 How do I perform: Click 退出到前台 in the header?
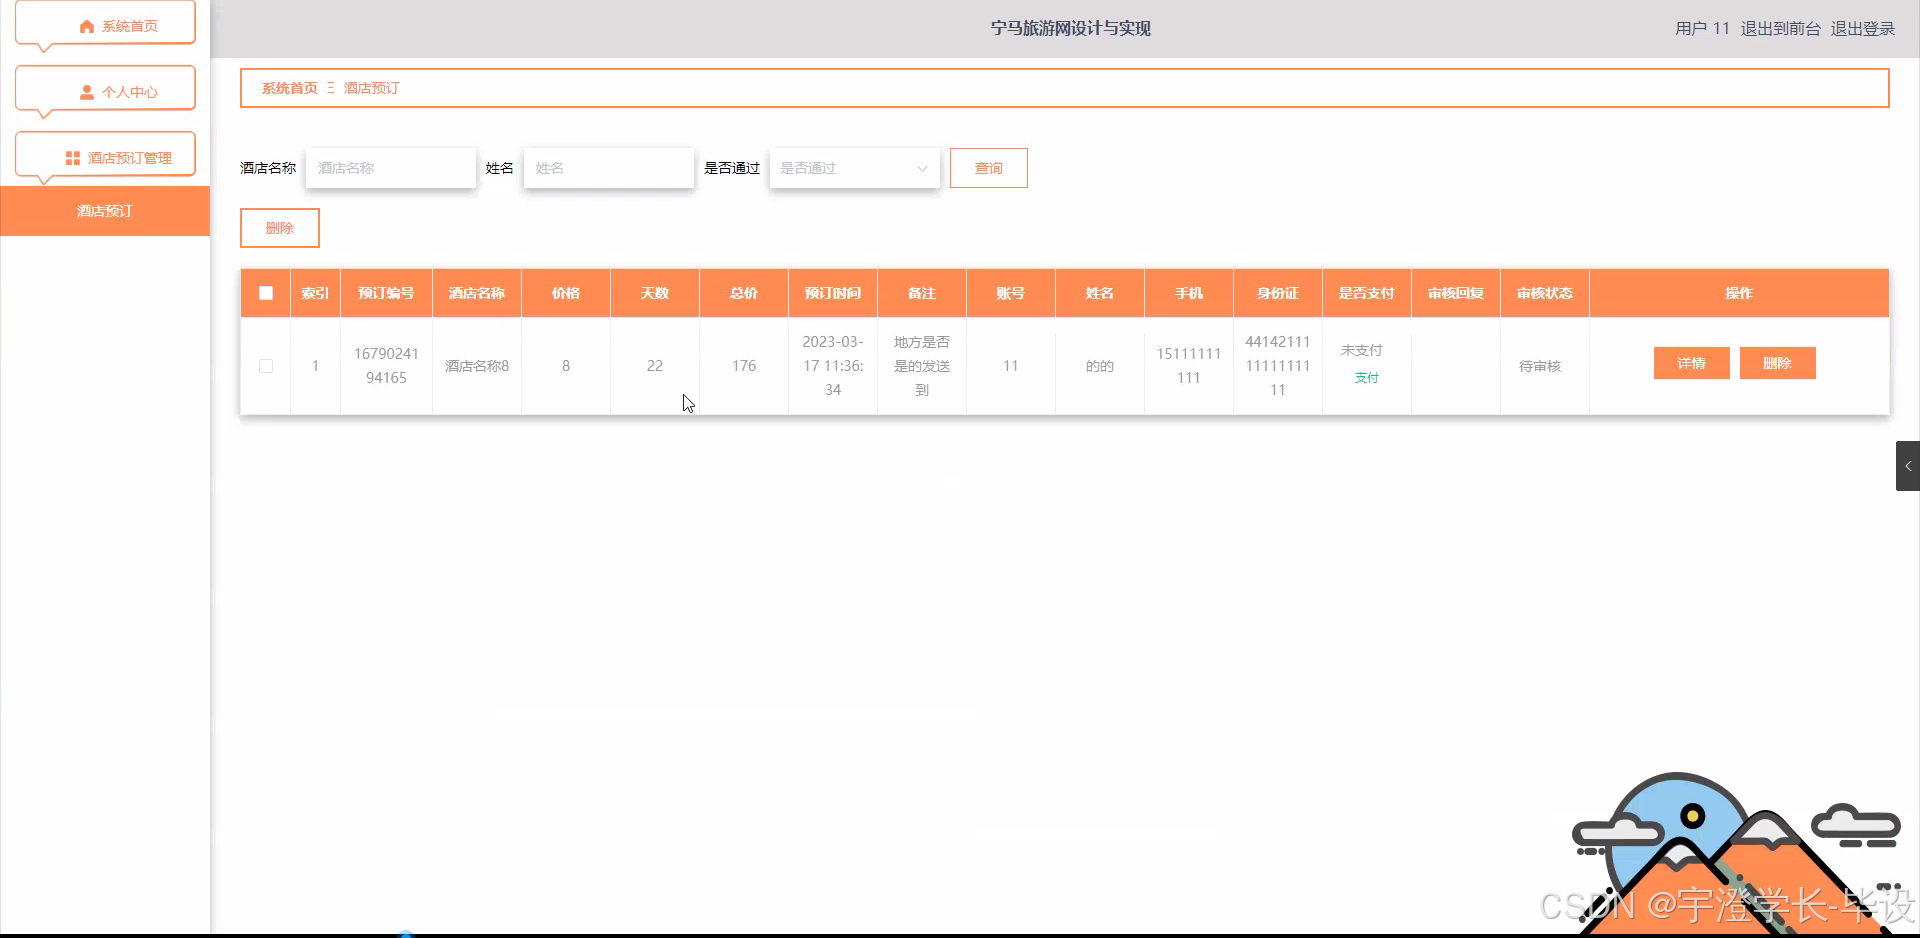point(1780,28)
